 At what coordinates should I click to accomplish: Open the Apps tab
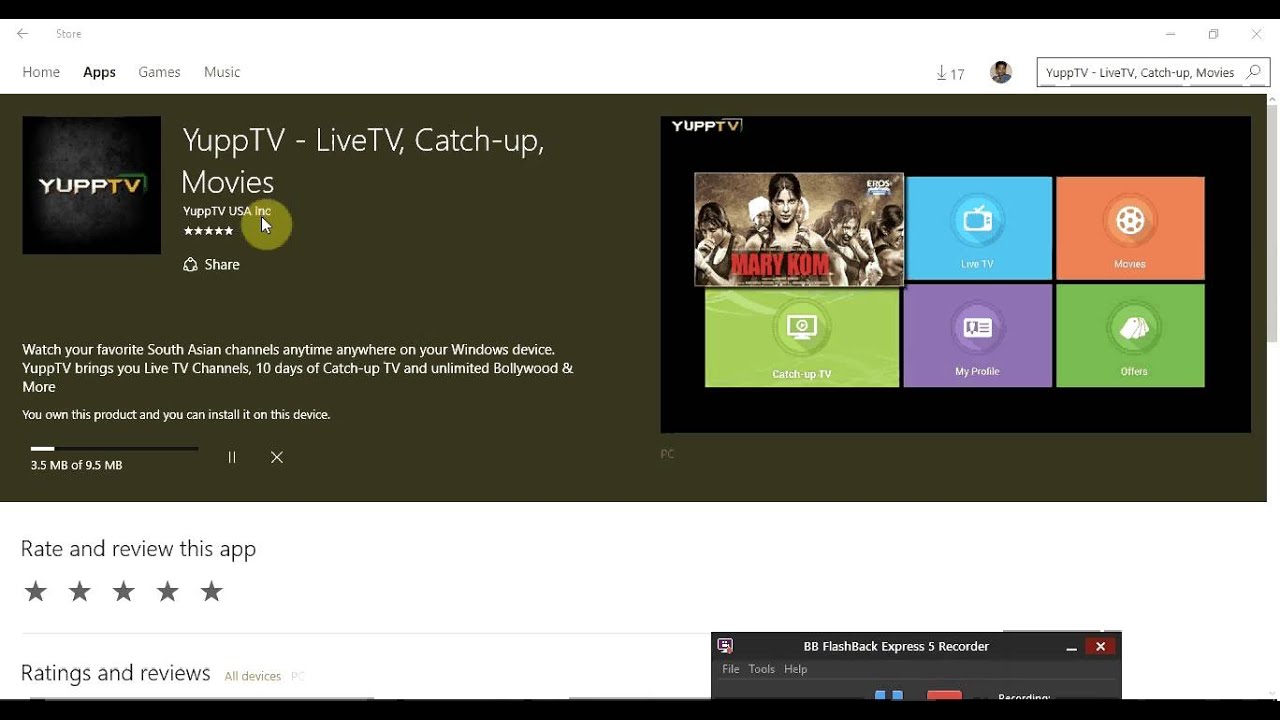(99, 72)
